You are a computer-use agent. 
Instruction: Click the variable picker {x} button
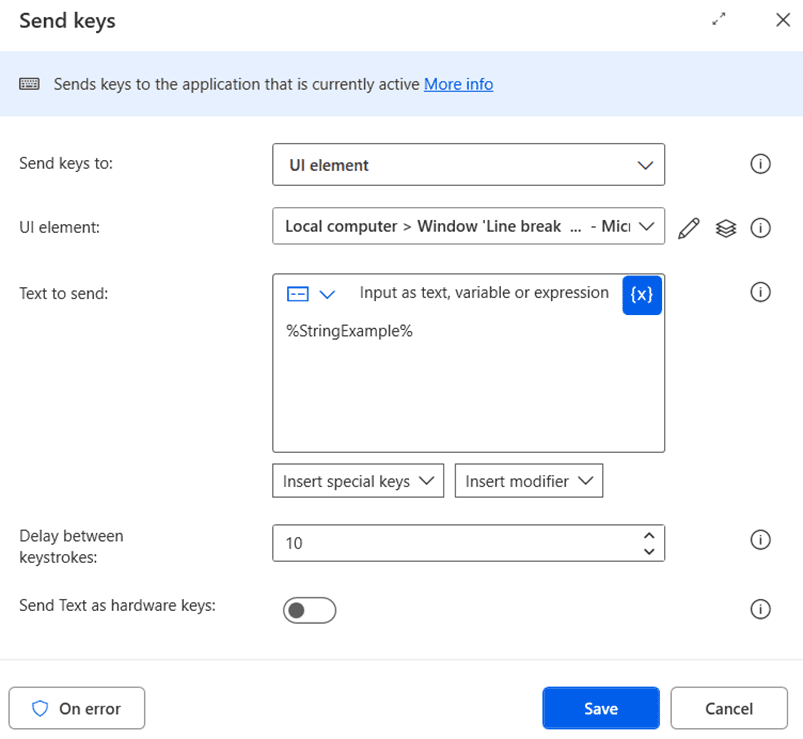[x=642, y=295]
